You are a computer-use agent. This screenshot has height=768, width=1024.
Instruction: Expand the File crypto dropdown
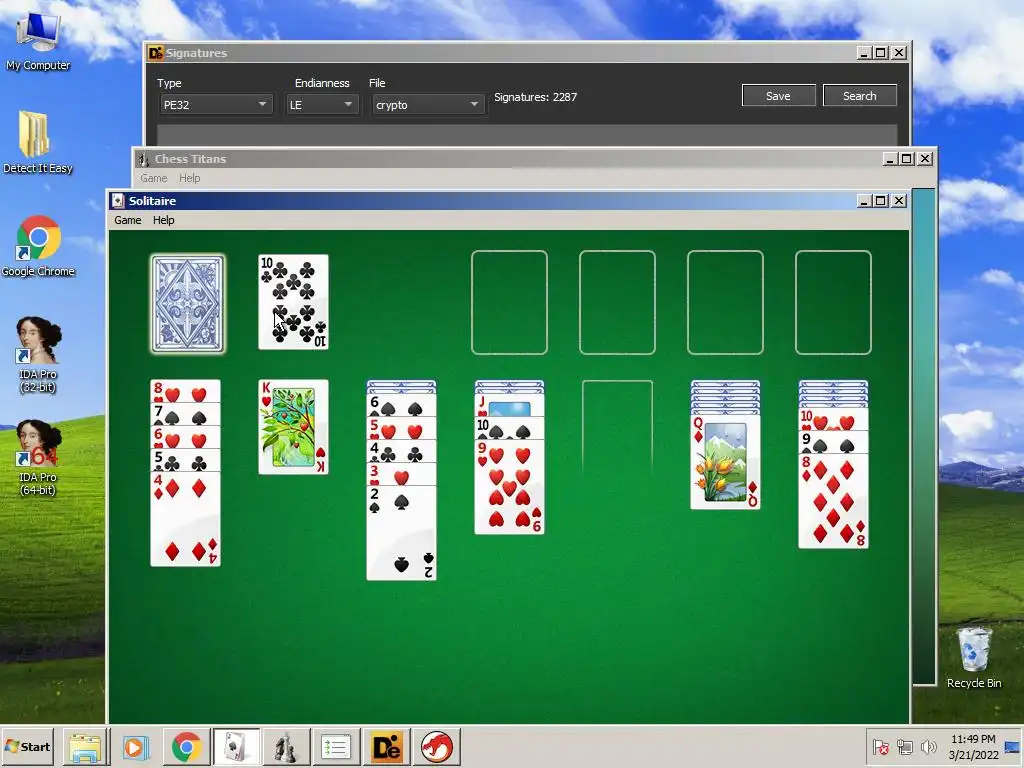pyautogui.click(x=428, y=104)
